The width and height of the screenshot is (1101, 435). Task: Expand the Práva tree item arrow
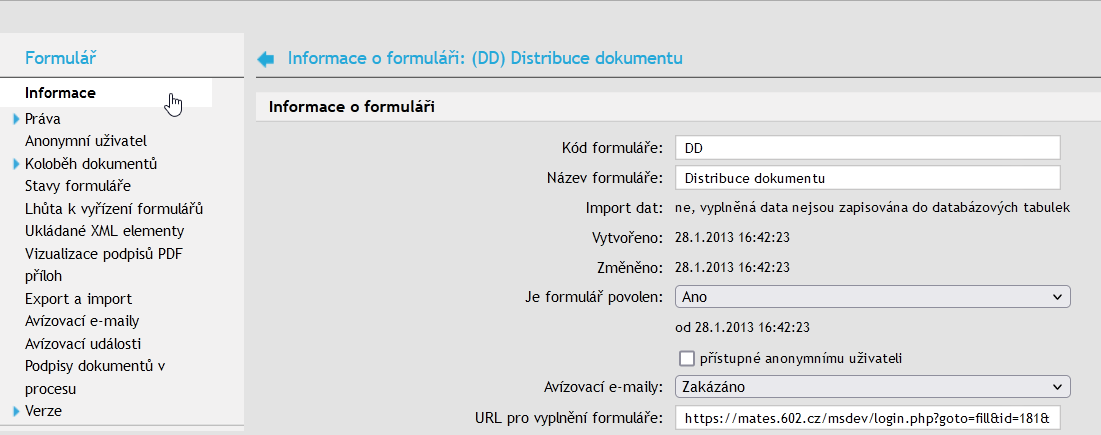(x=17, y=119)
